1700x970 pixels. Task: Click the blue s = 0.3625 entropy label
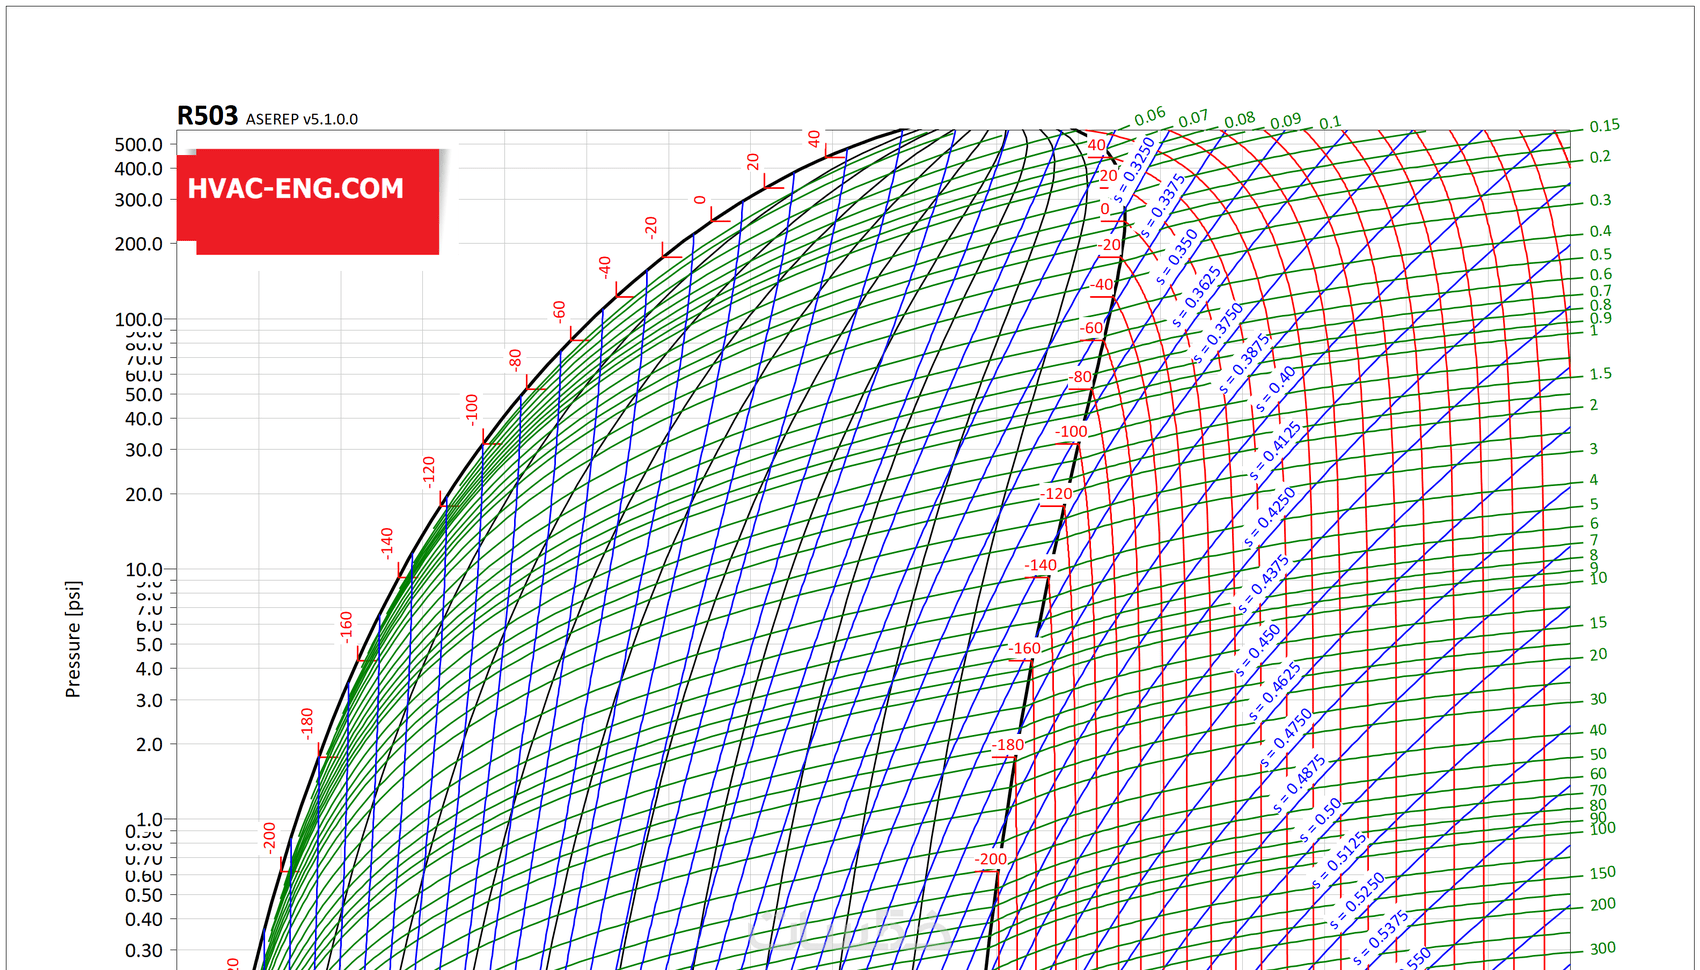click(x=1197, y=296)
